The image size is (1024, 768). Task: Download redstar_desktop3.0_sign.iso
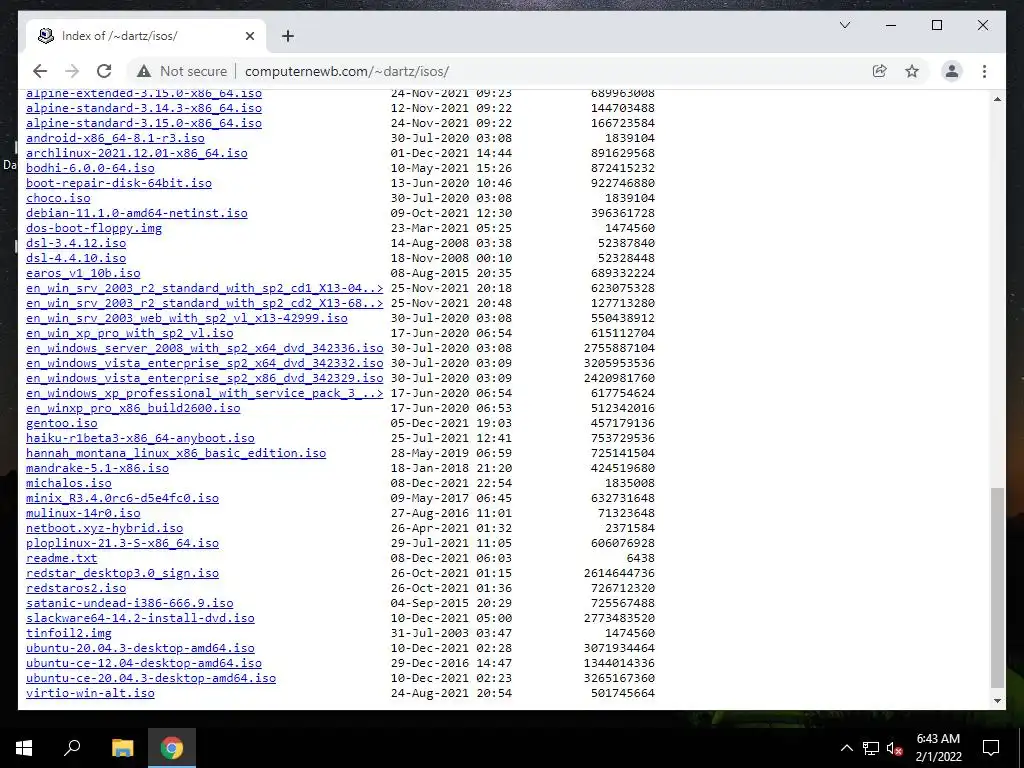(x=122, y=574)
